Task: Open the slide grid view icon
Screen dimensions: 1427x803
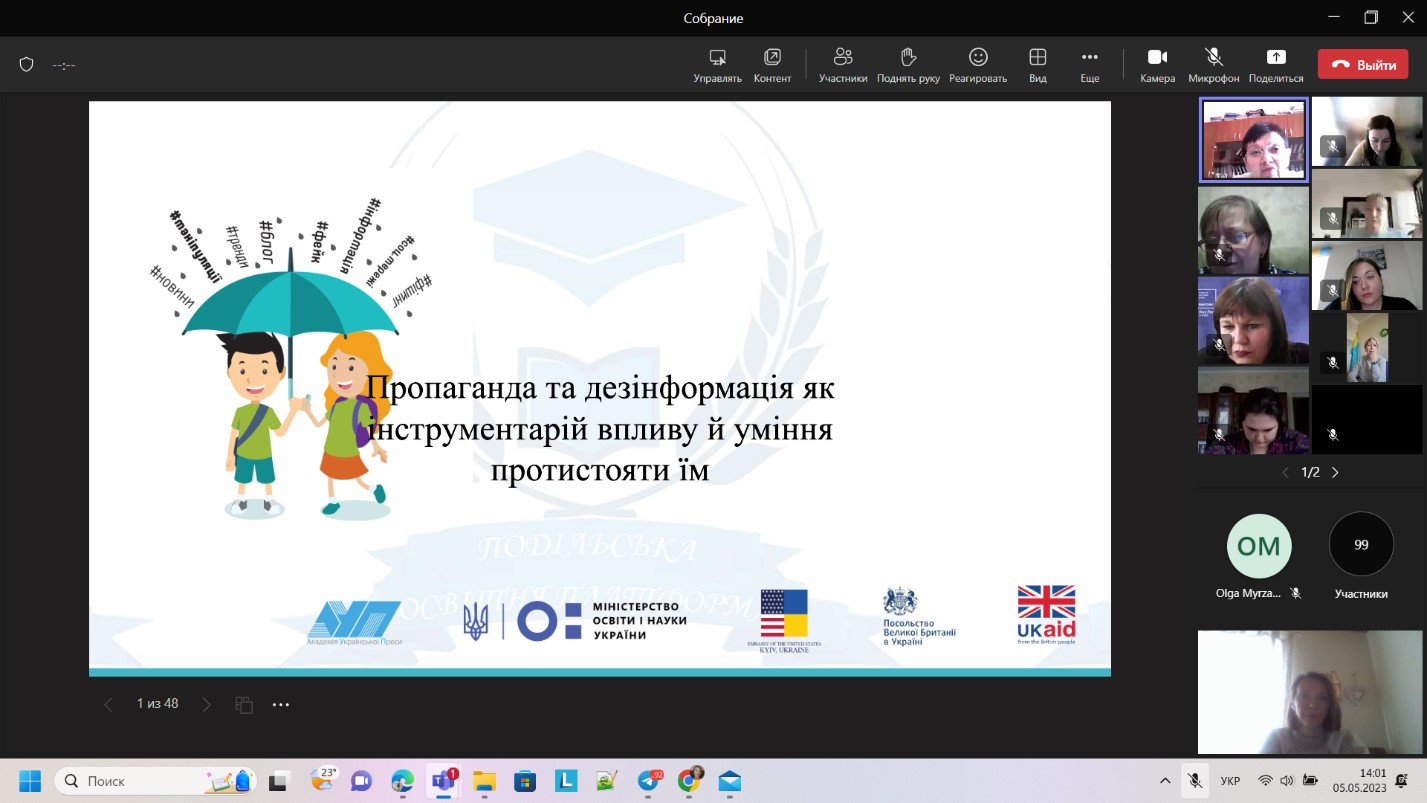Action: coord(244,705)
